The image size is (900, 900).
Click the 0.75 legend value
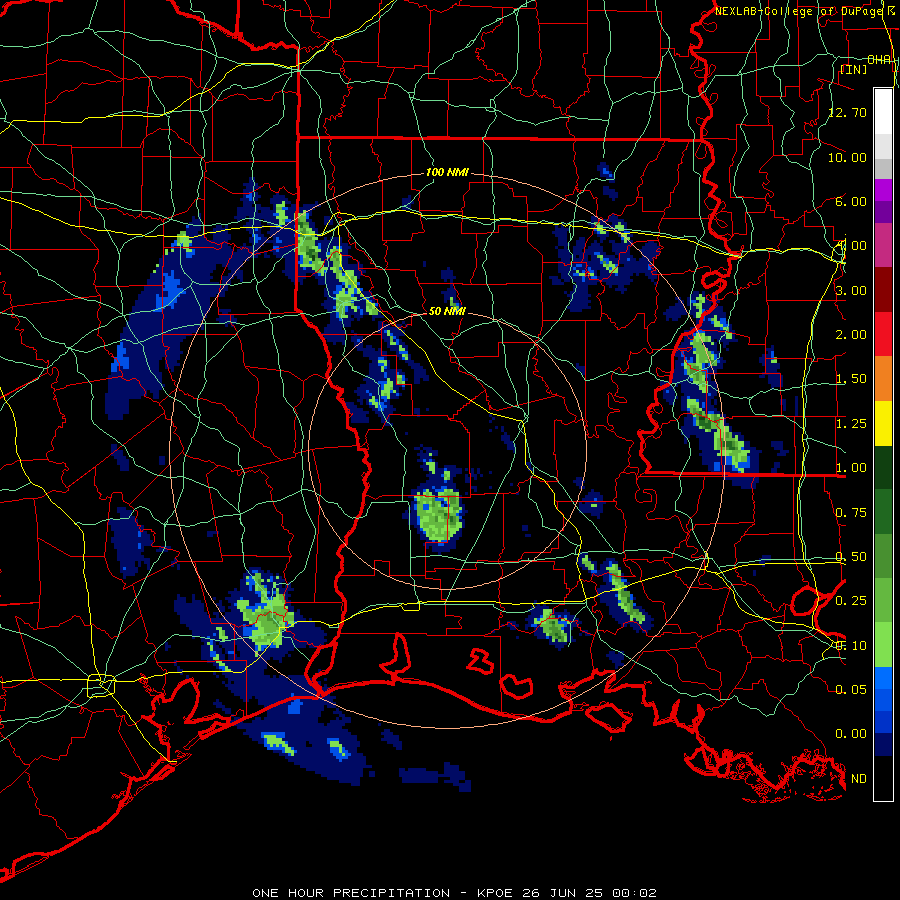pos(851,513)
